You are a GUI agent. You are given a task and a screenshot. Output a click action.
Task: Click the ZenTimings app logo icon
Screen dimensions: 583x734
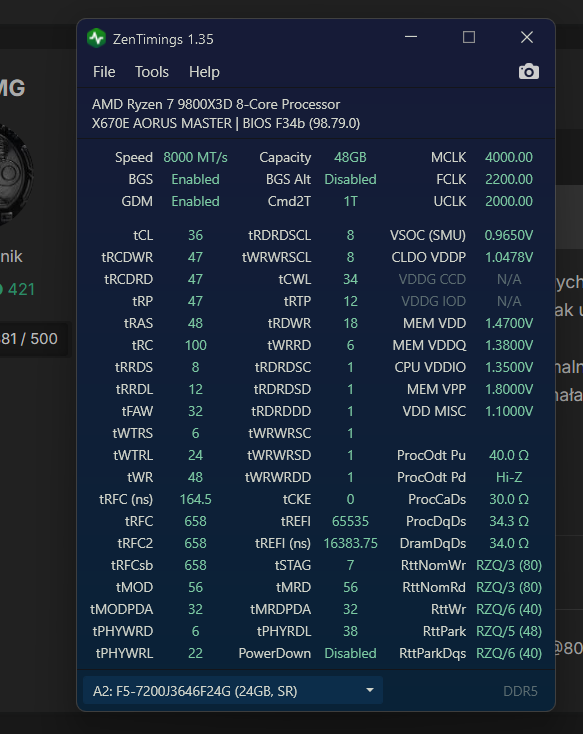(x=96, y=38)
